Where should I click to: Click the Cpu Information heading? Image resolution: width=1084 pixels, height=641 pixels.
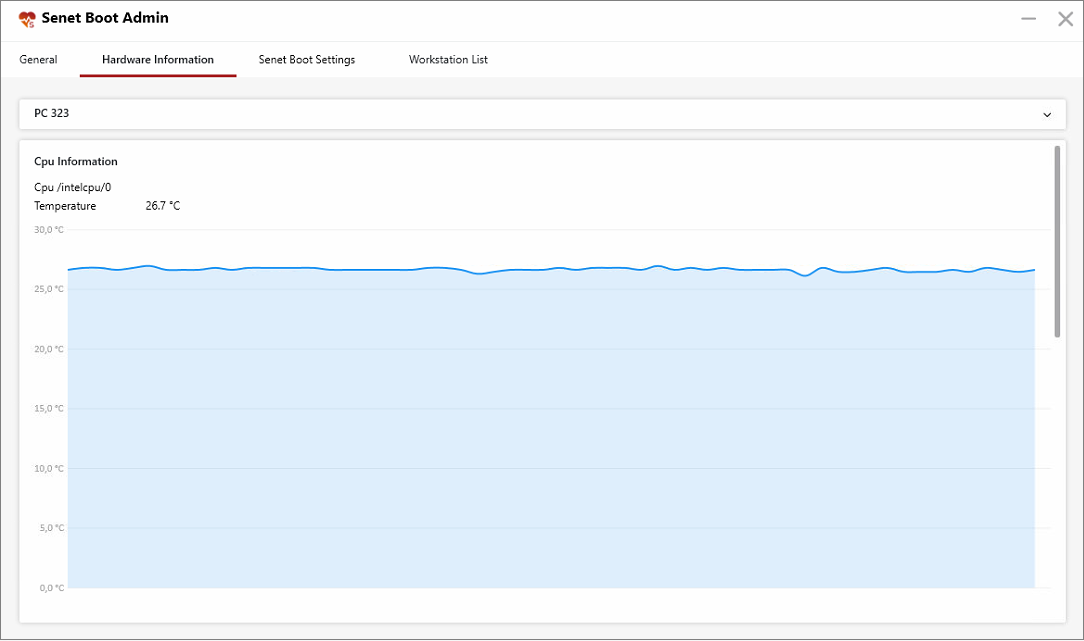click(76, 161)
